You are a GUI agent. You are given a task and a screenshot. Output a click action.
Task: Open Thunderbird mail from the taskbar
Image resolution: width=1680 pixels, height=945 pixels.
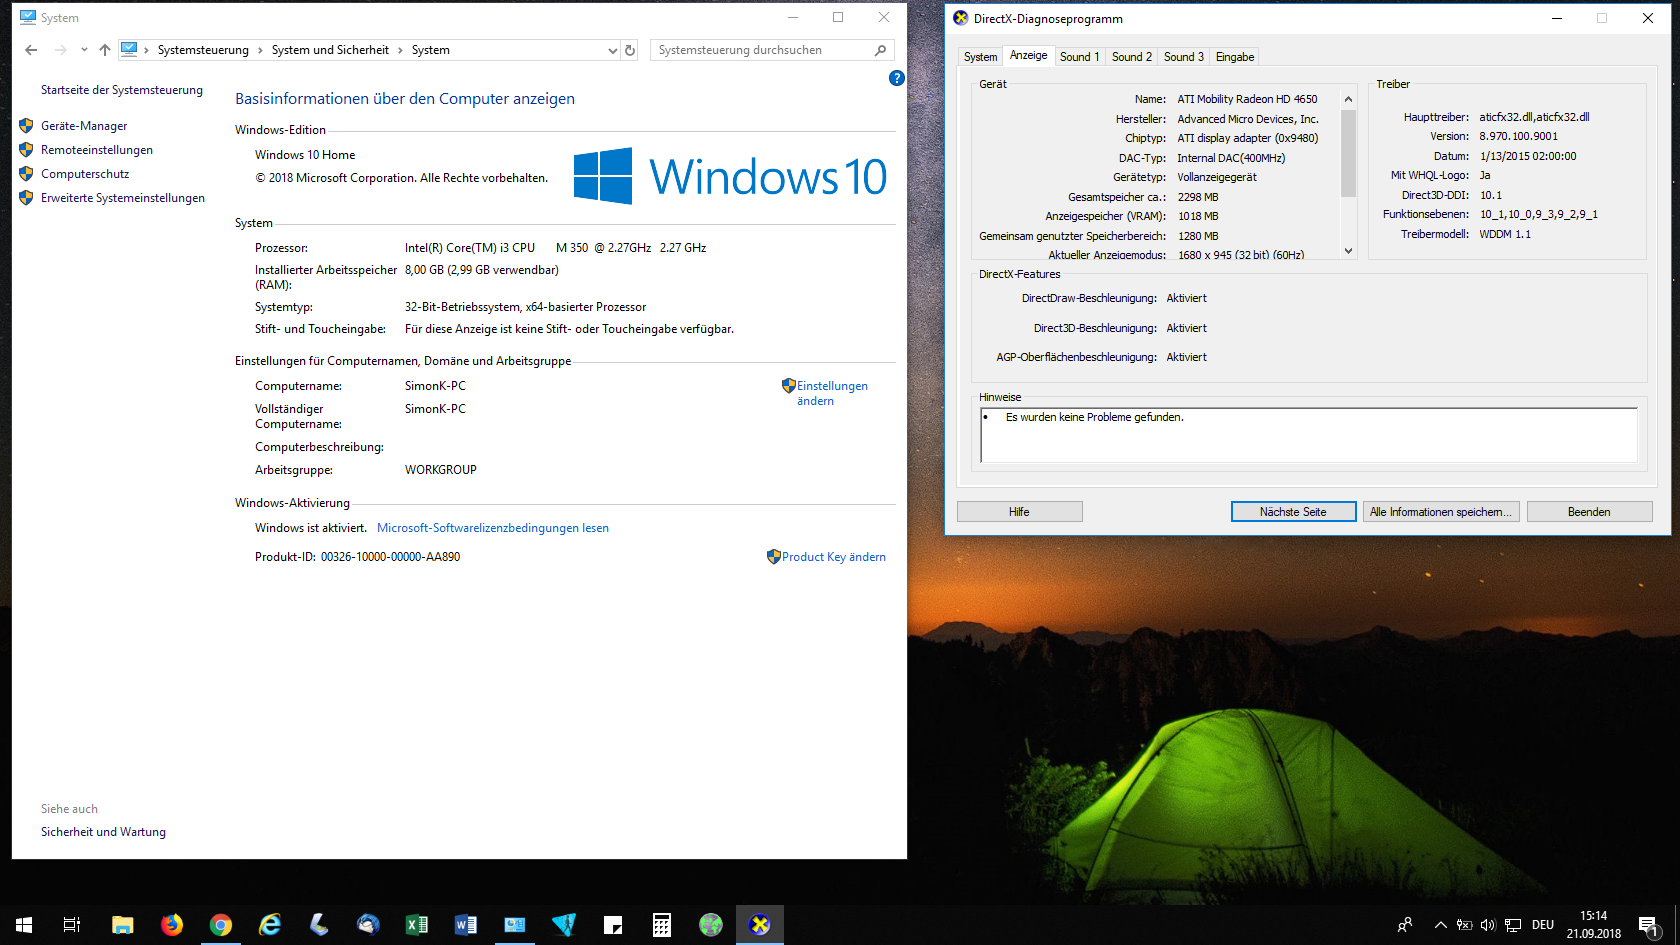click(x=368, y=925)
